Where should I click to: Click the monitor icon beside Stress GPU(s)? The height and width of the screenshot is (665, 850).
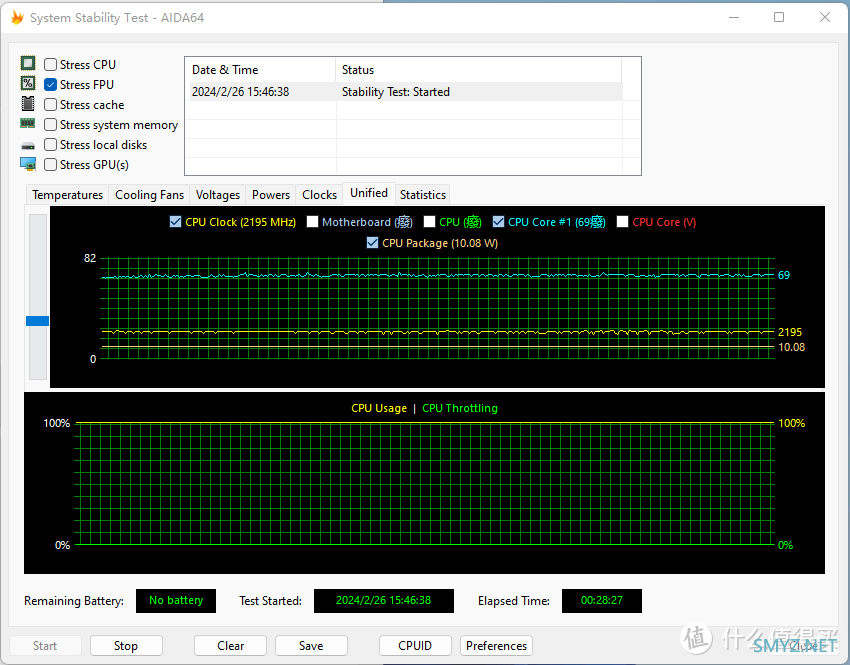click(28, 164)
